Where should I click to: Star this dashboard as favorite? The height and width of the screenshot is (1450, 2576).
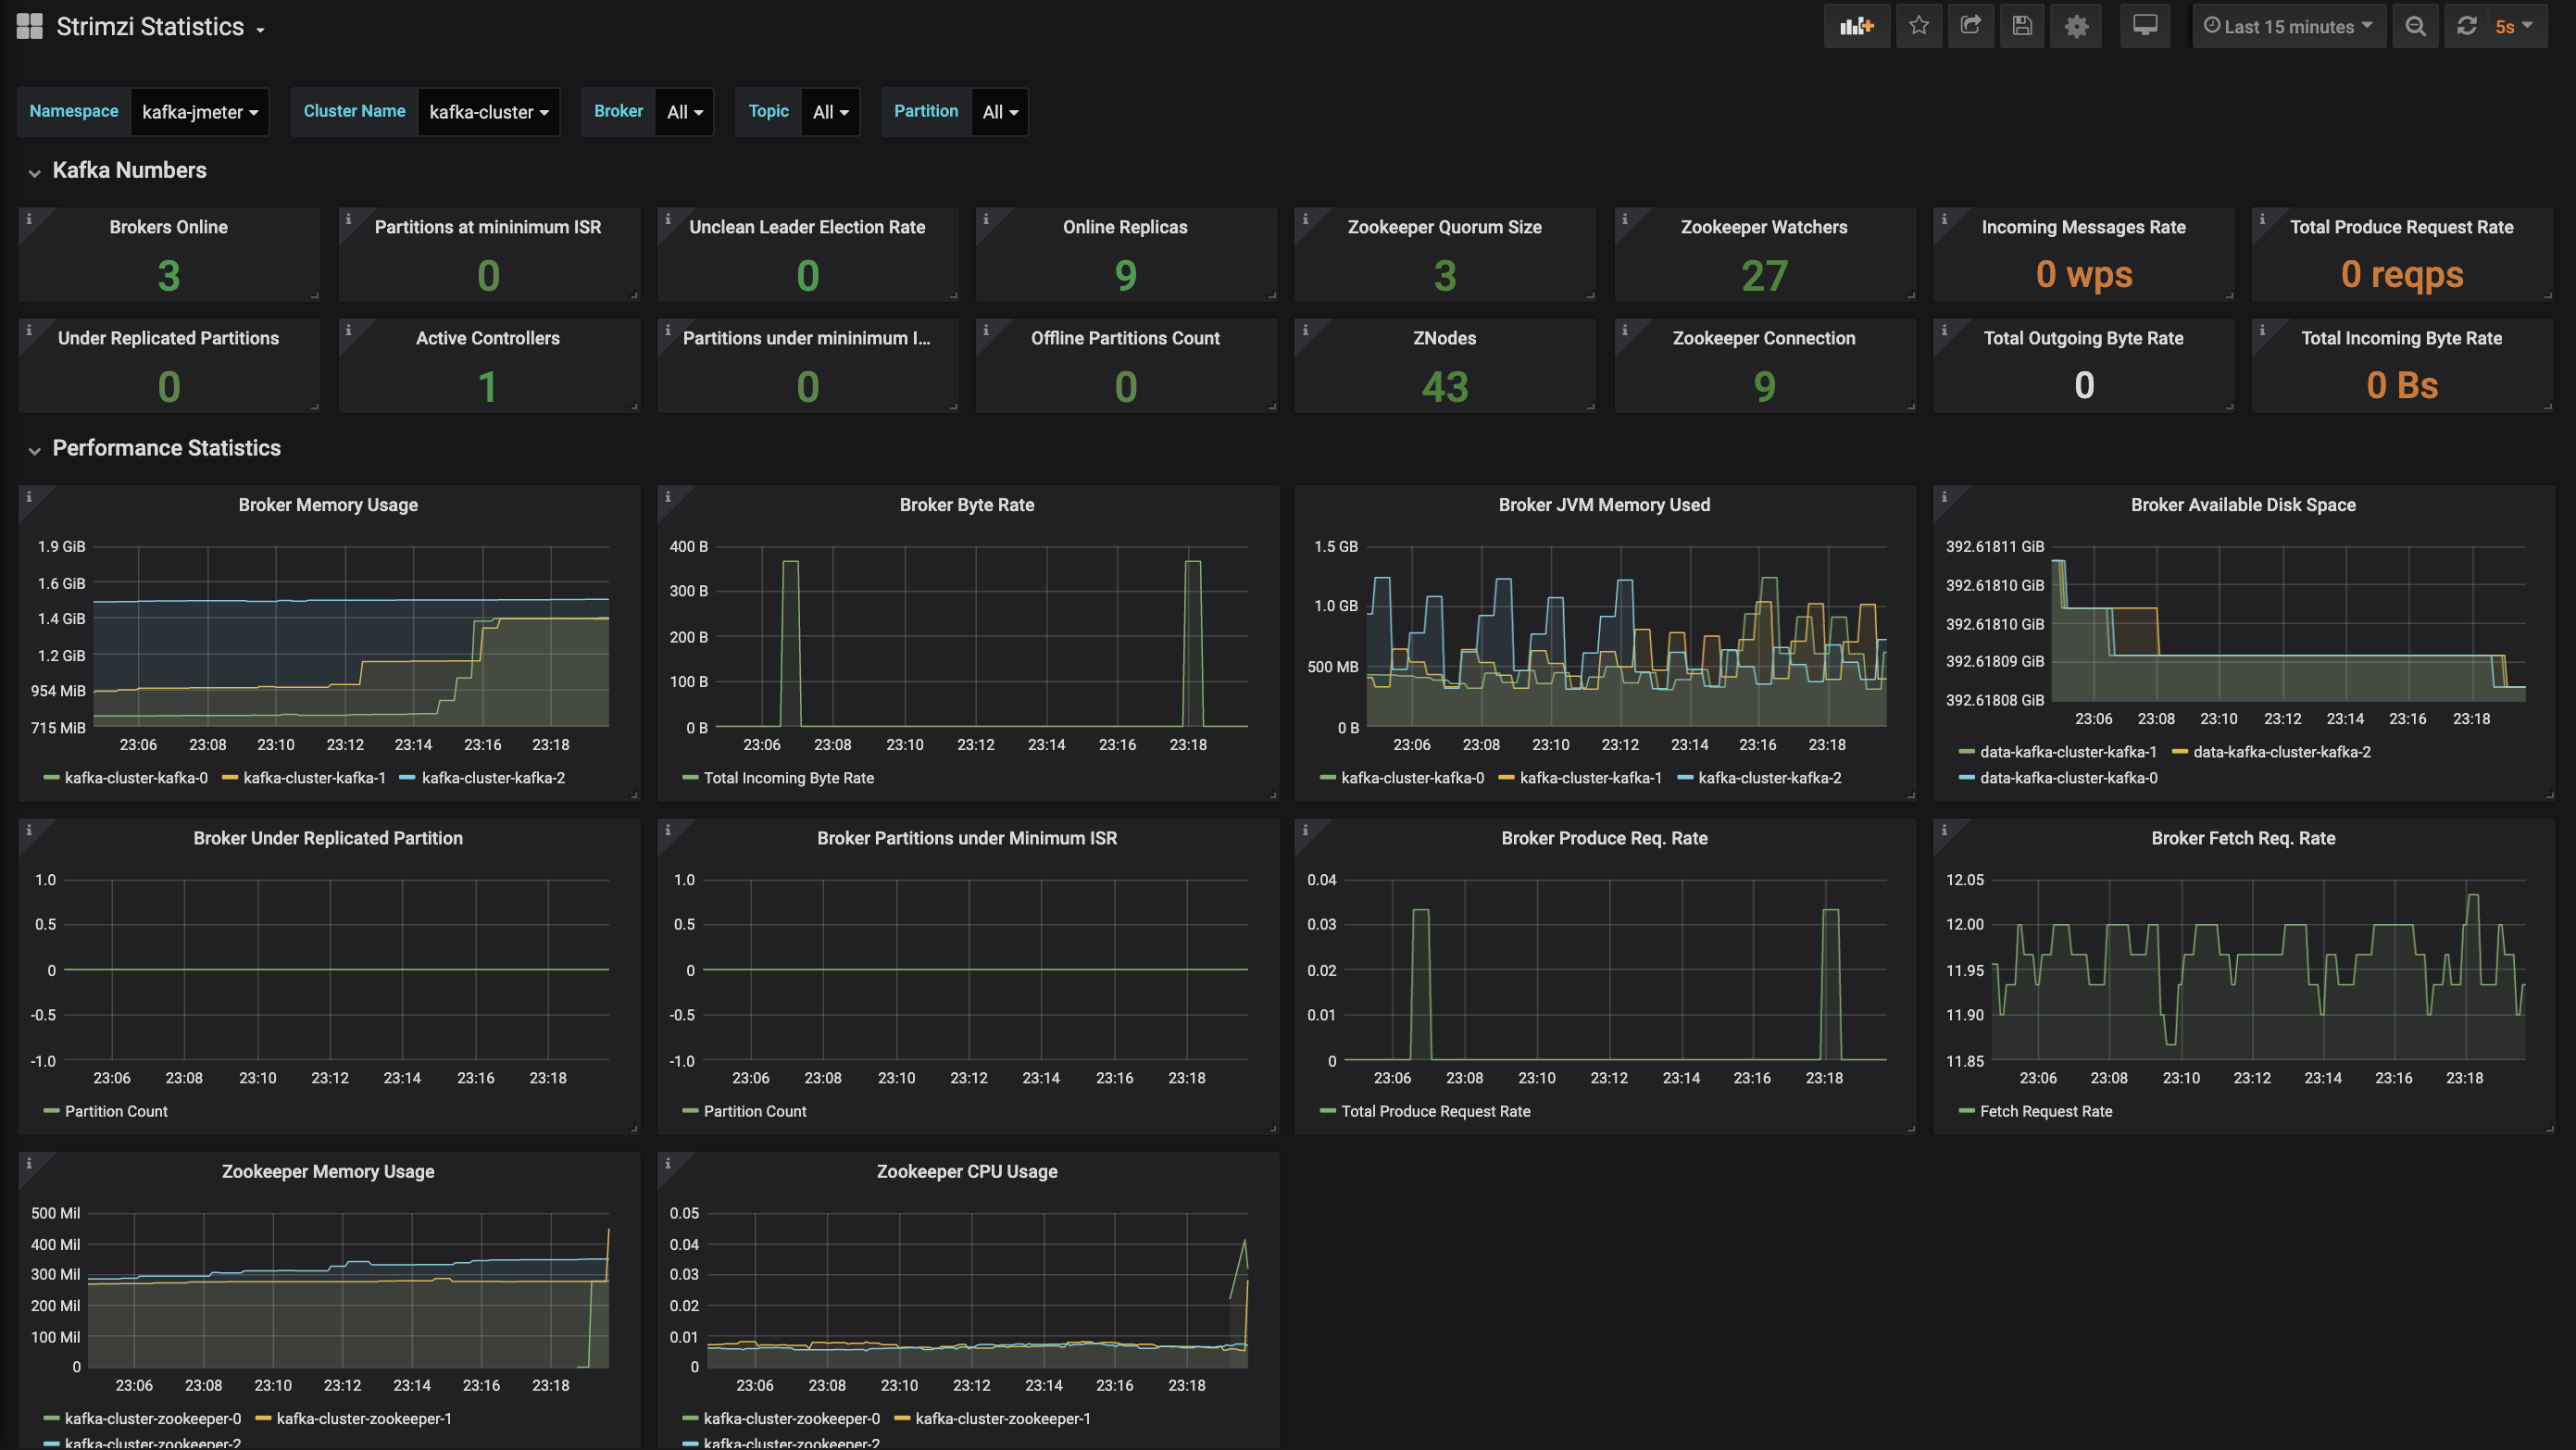point(1918,26)
